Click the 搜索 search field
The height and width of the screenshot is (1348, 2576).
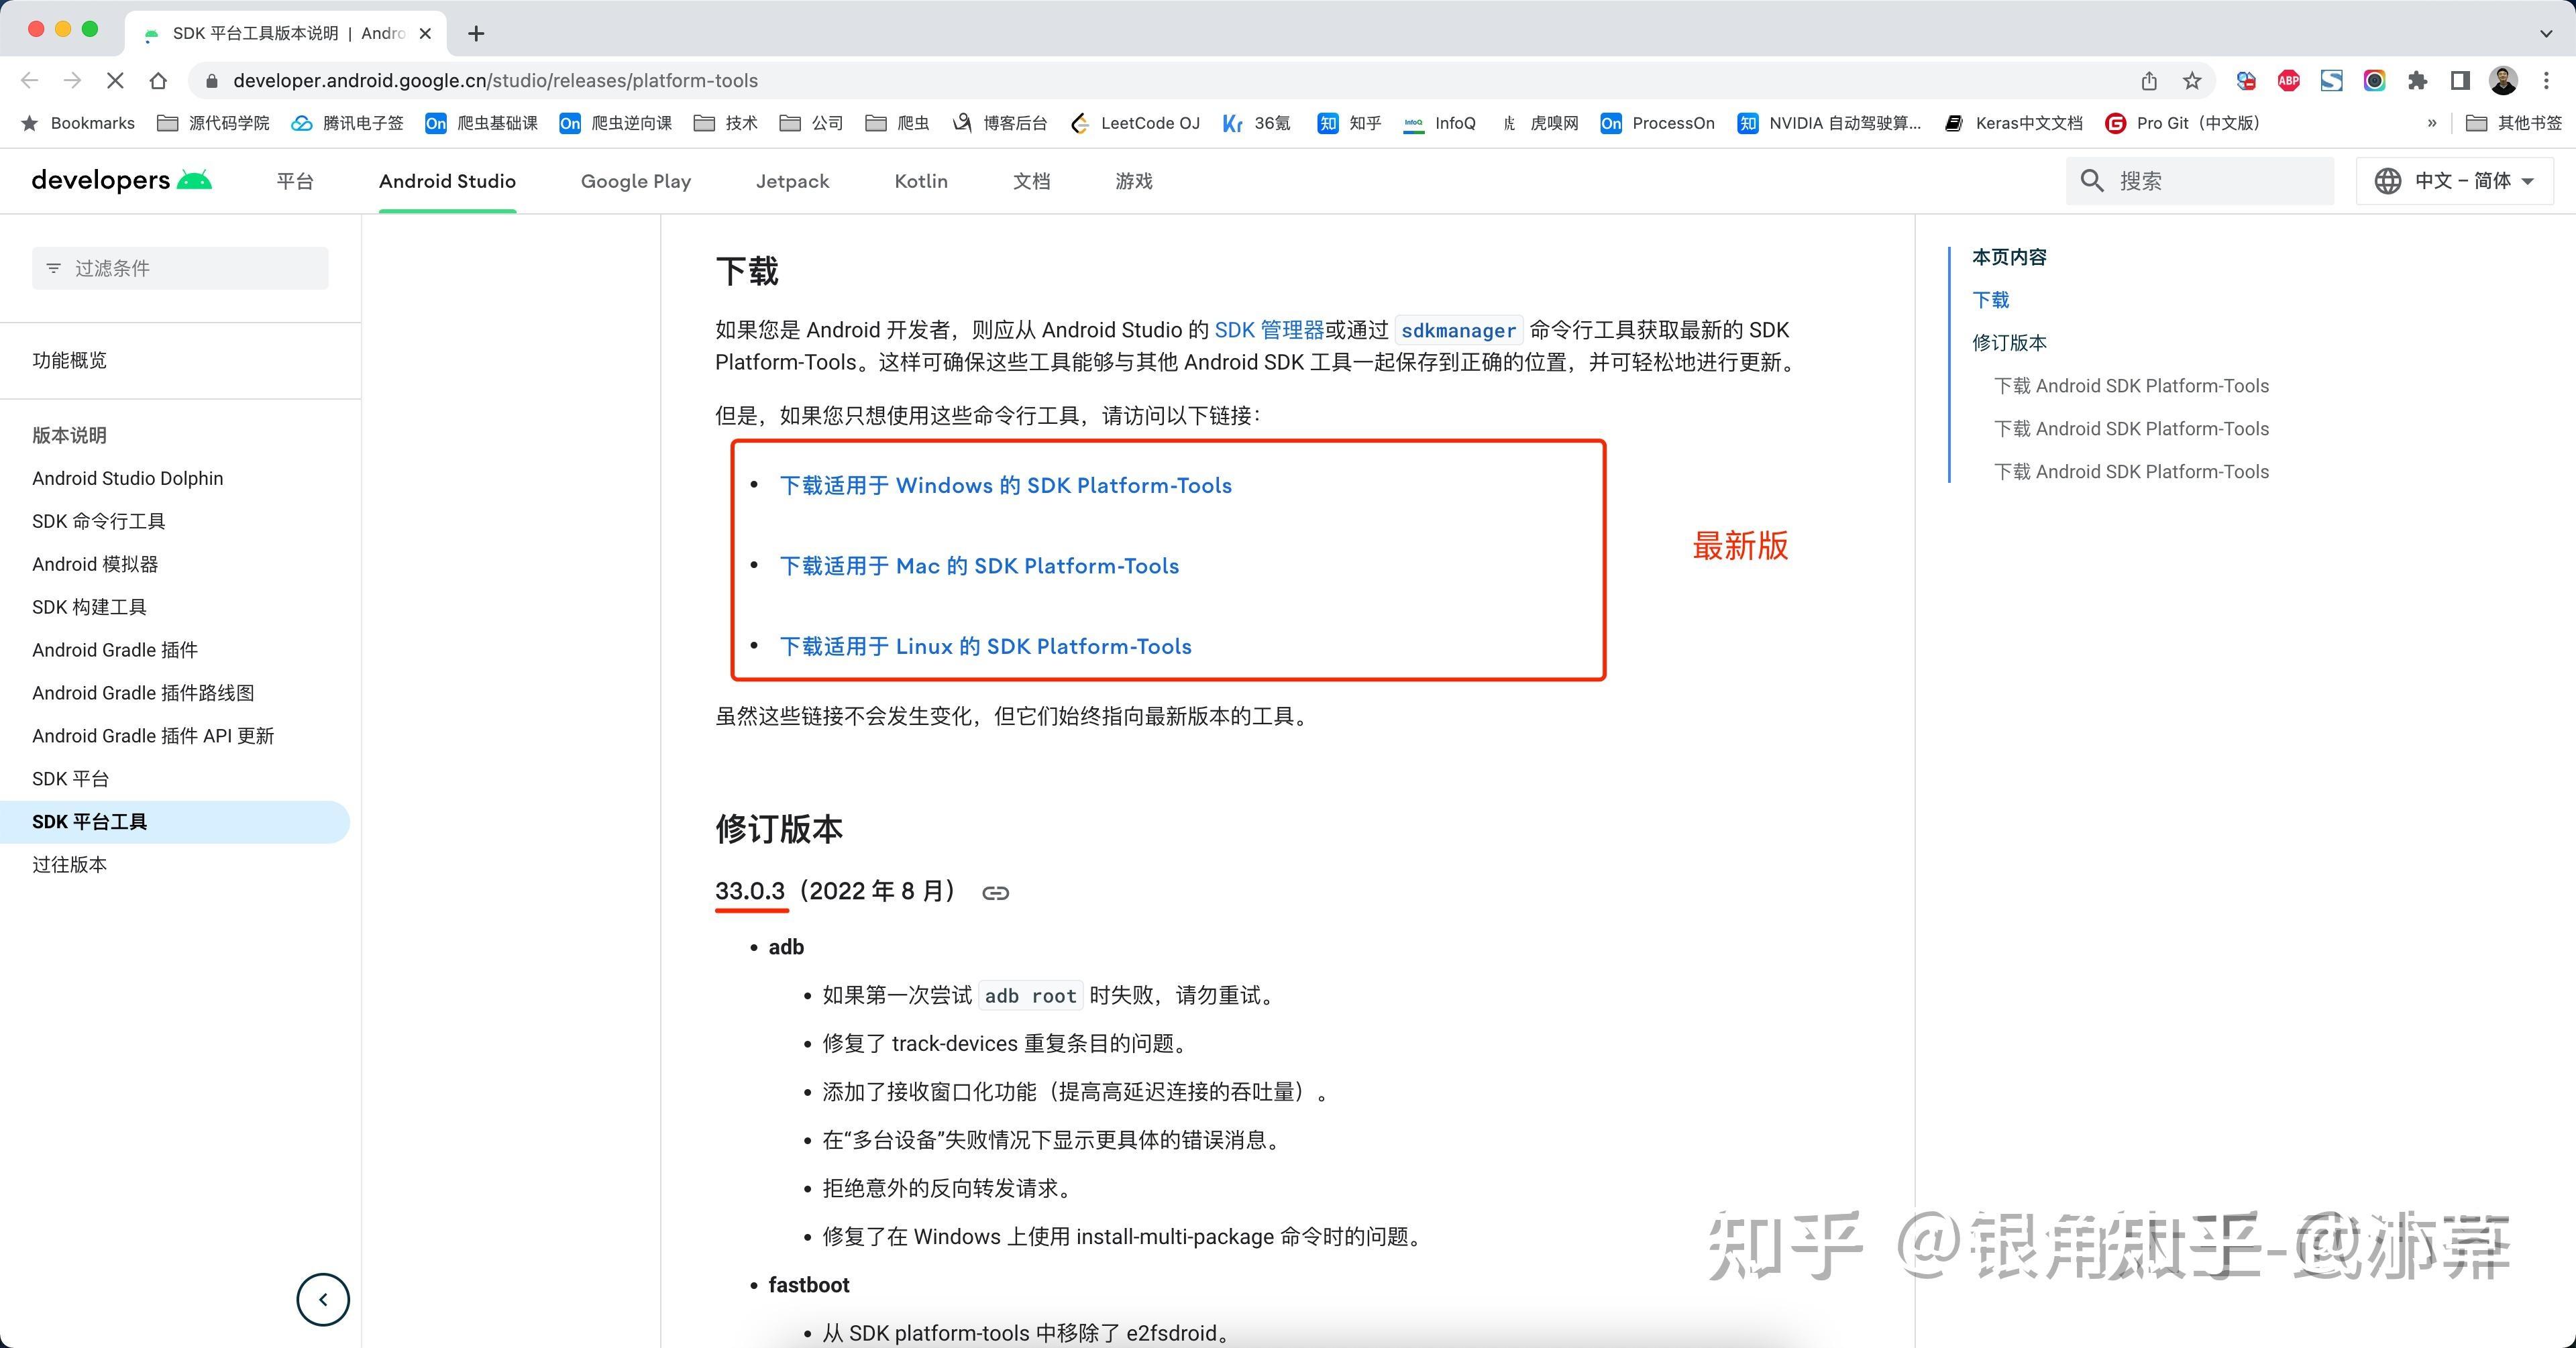click(x=2200, y=181)
